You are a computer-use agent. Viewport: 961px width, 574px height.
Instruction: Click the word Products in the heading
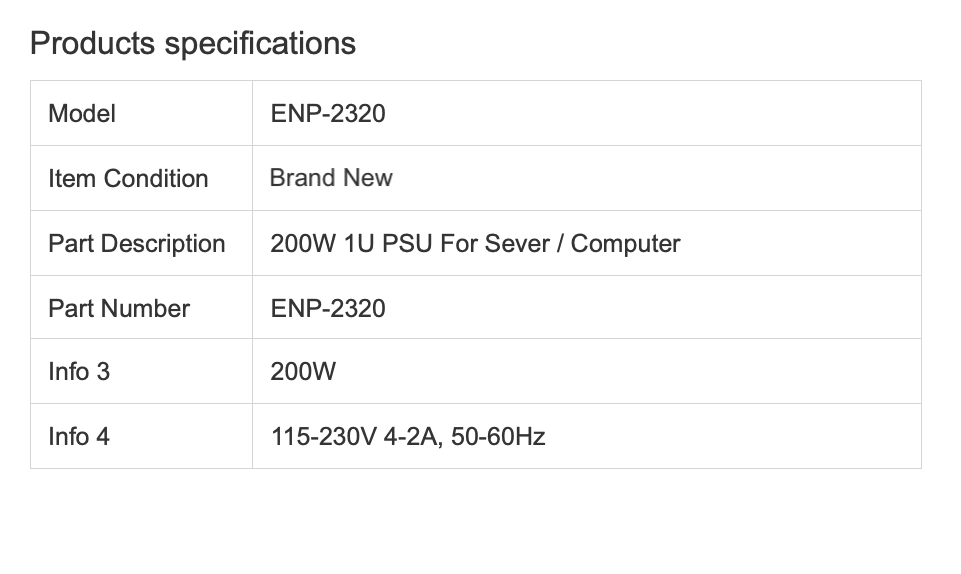pyautogui.click(x=93, y=44)
